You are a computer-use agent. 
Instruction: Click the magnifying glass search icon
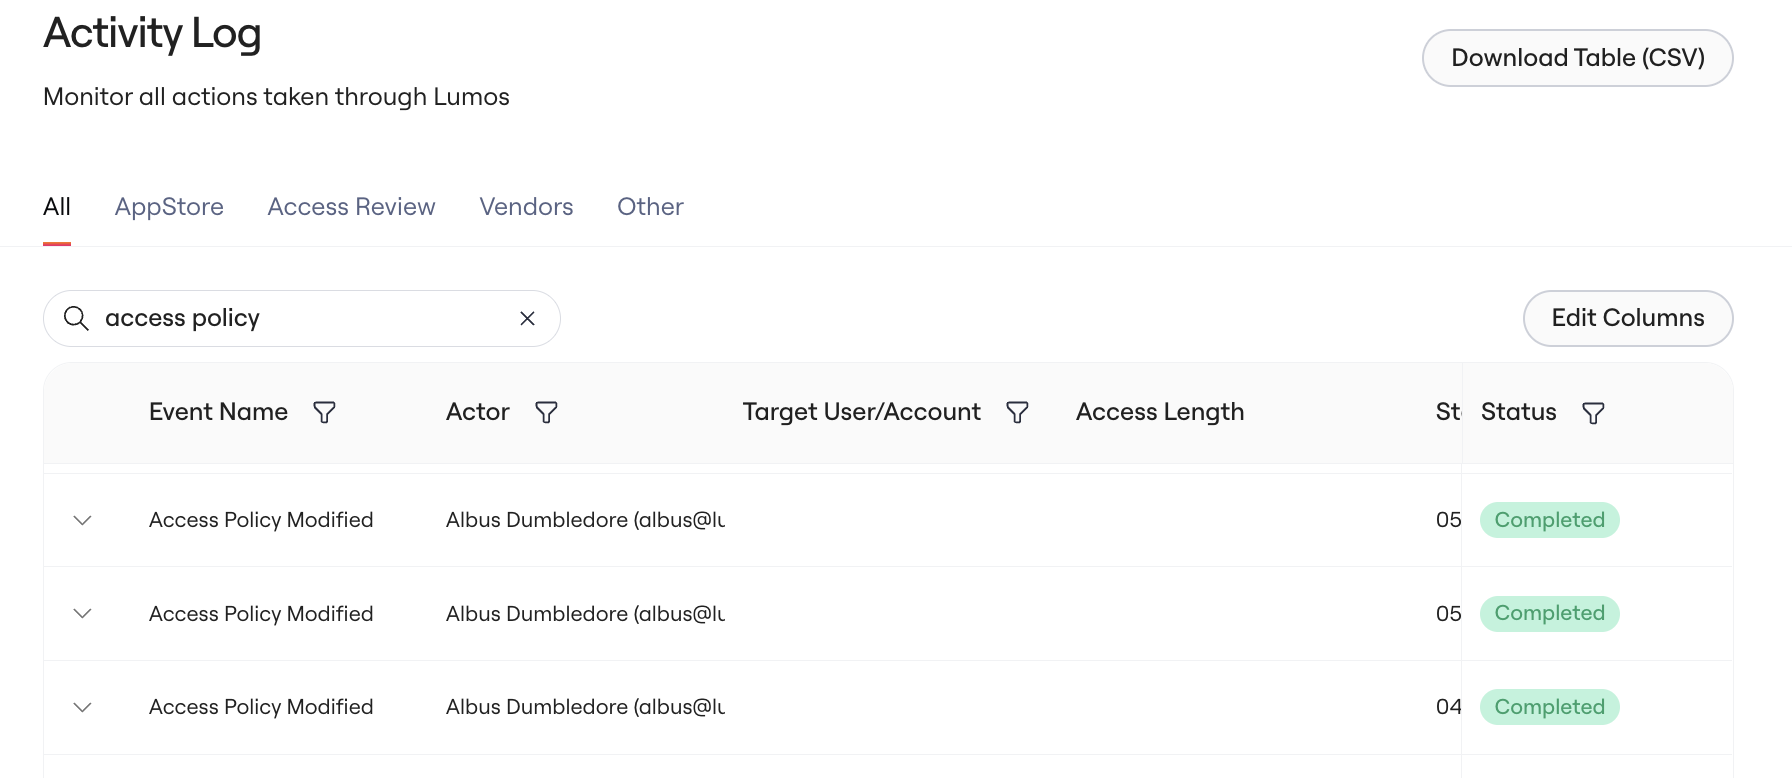click(76, 318)
